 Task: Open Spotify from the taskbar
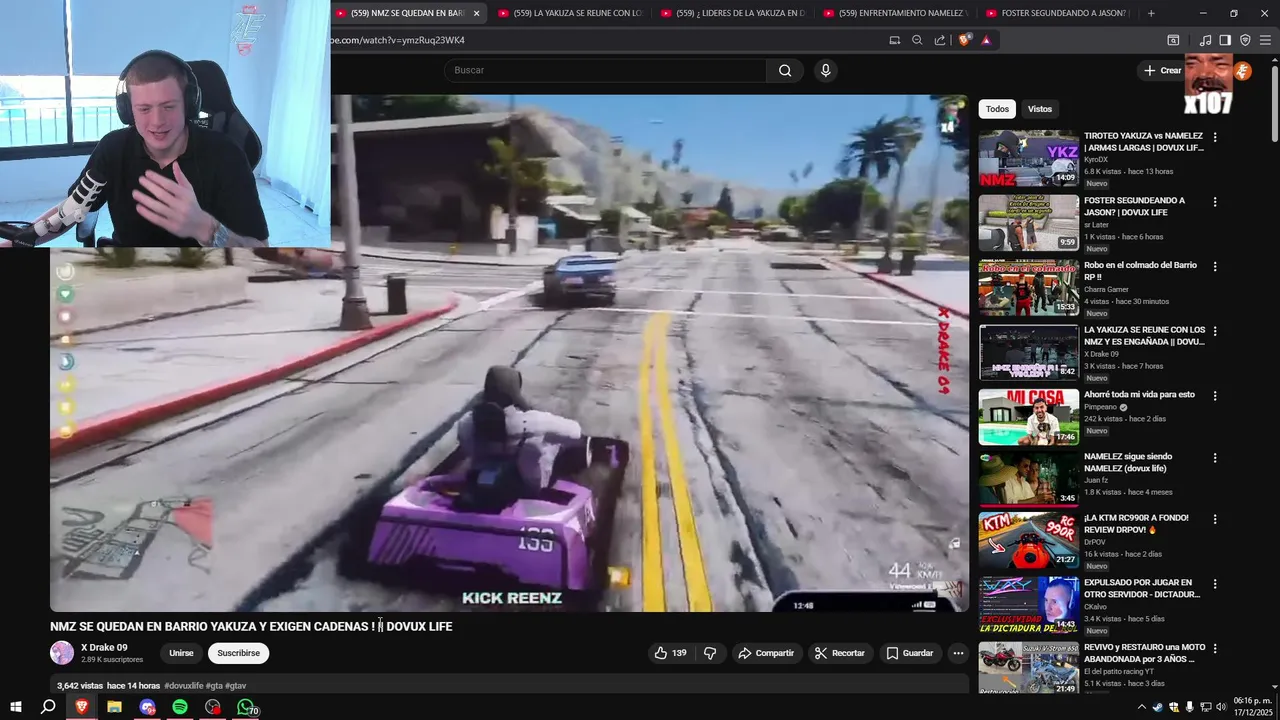(180, 707)
